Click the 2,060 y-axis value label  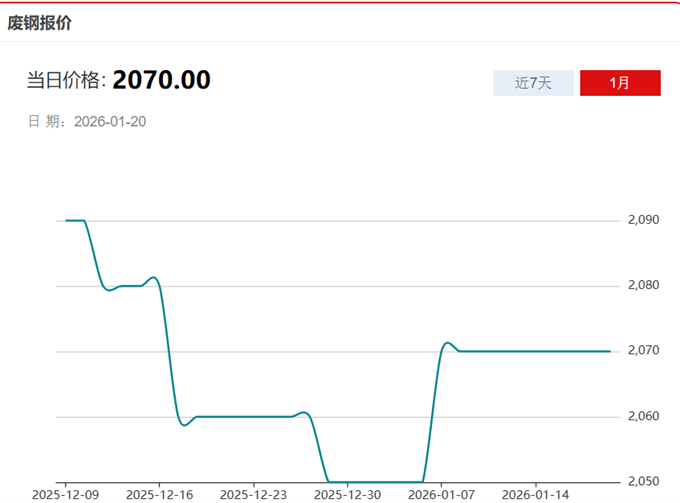tap(641, 417)
